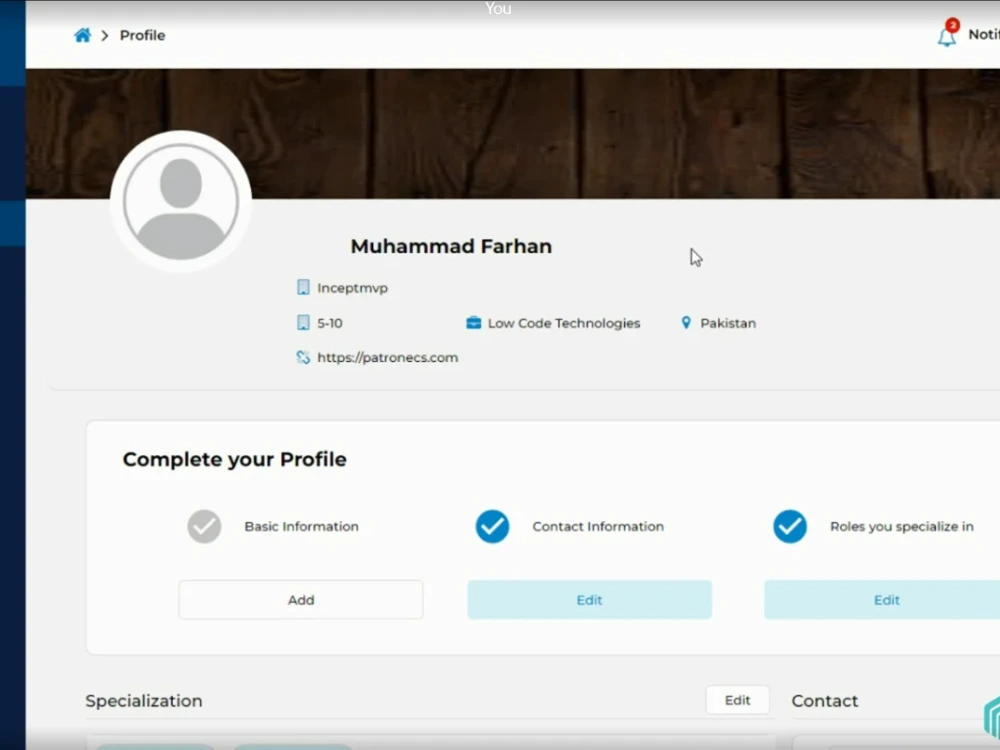Click the Contact section heading

(x=825, y=701)
